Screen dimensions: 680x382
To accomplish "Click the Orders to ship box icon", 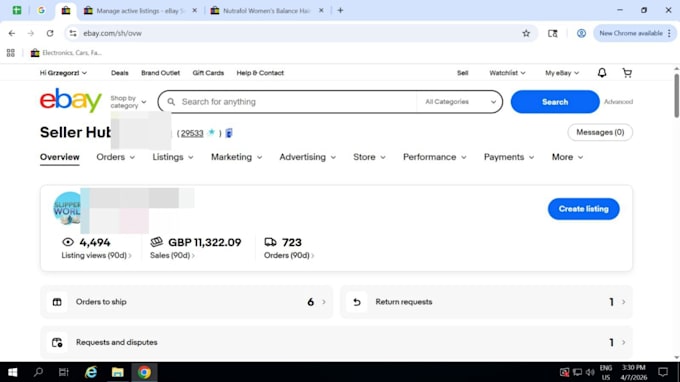I will point(57,302).
